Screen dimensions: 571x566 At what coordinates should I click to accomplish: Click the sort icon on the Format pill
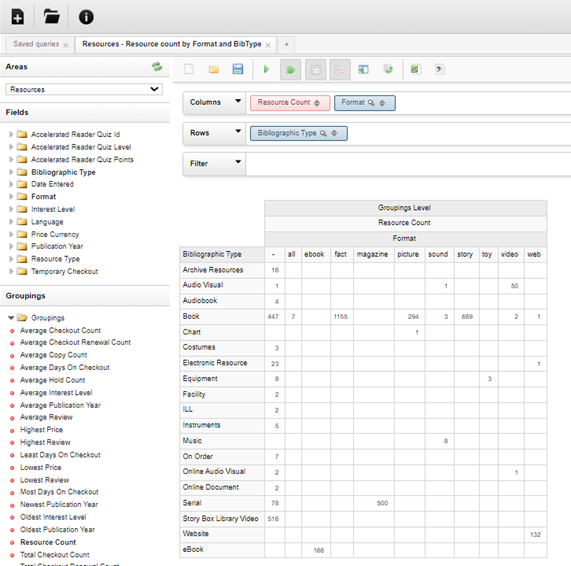point(382,103)
